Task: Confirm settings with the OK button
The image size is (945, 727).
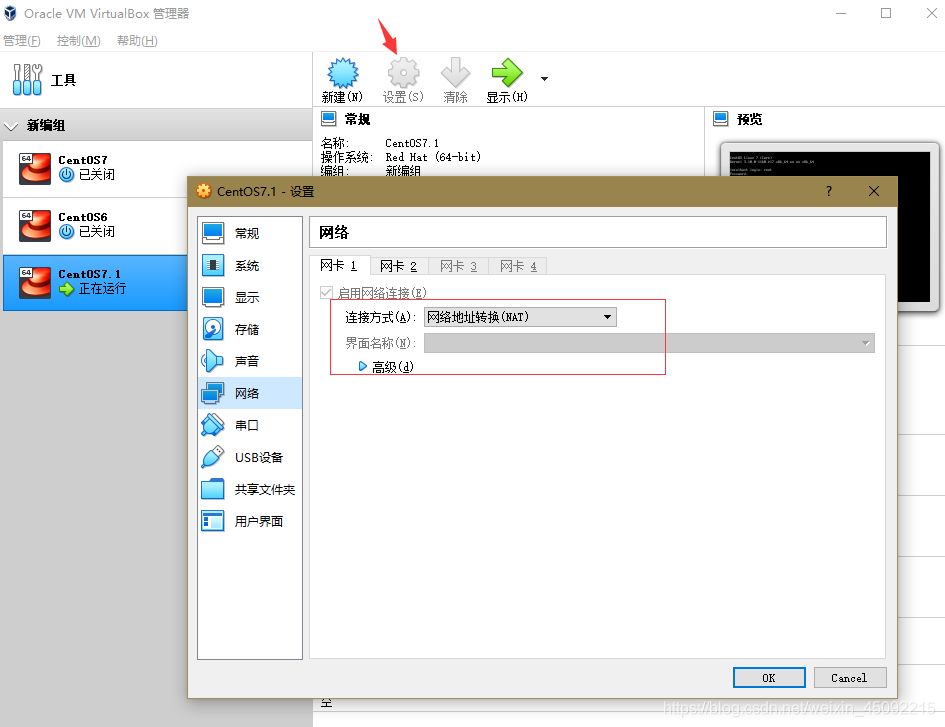Action: point(768,677)
